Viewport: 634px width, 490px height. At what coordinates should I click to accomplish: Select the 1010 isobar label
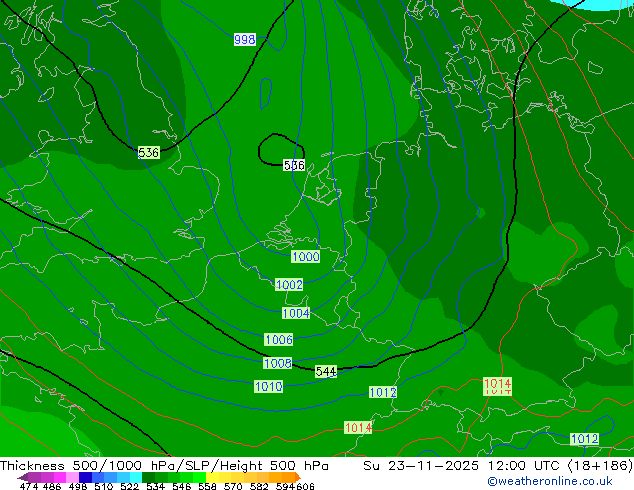268,386
